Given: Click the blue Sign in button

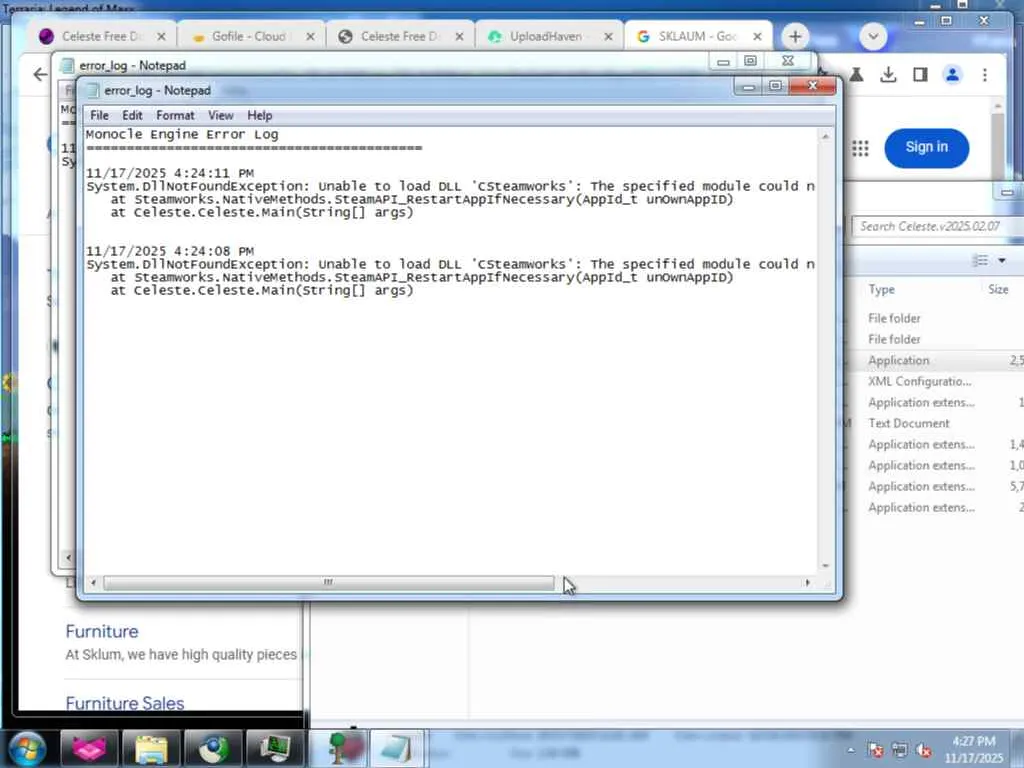Looking at the screenshot, I should point(927,148).
